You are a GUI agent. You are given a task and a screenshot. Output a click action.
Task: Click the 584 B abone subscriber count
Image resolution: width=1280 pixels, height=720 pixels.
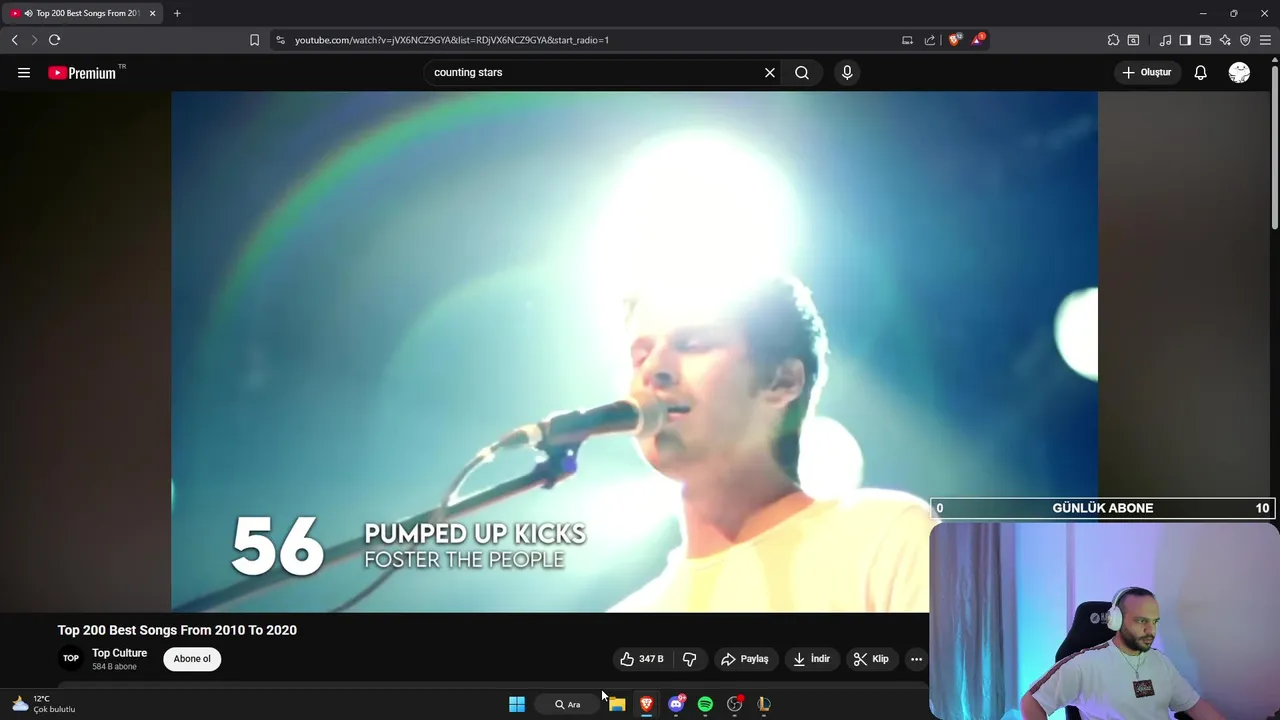[x=114, y=667]
